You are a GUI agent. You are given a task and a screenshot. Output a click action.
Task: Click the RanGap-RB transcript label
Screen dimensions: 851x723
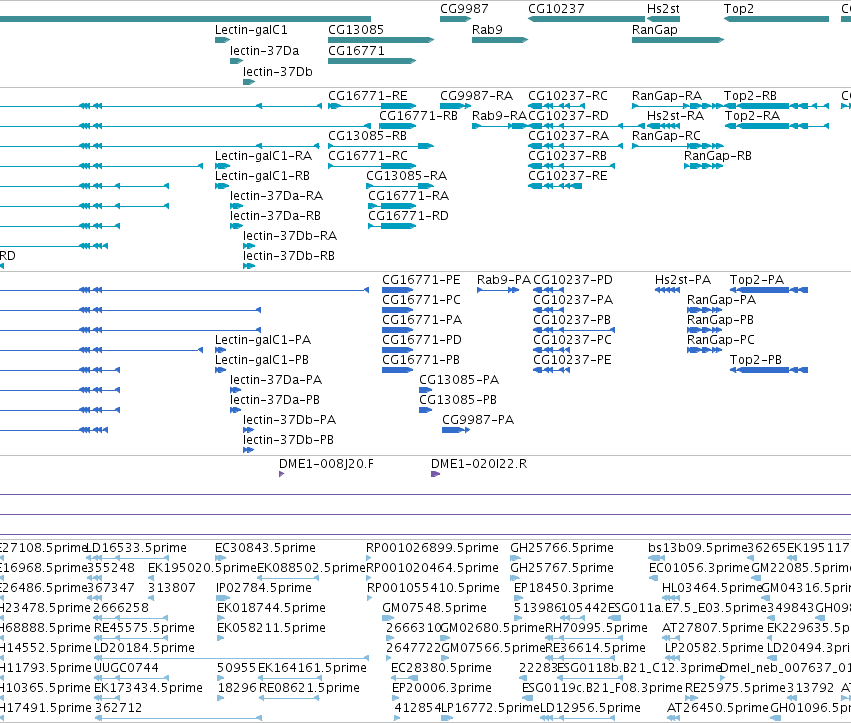718,156
